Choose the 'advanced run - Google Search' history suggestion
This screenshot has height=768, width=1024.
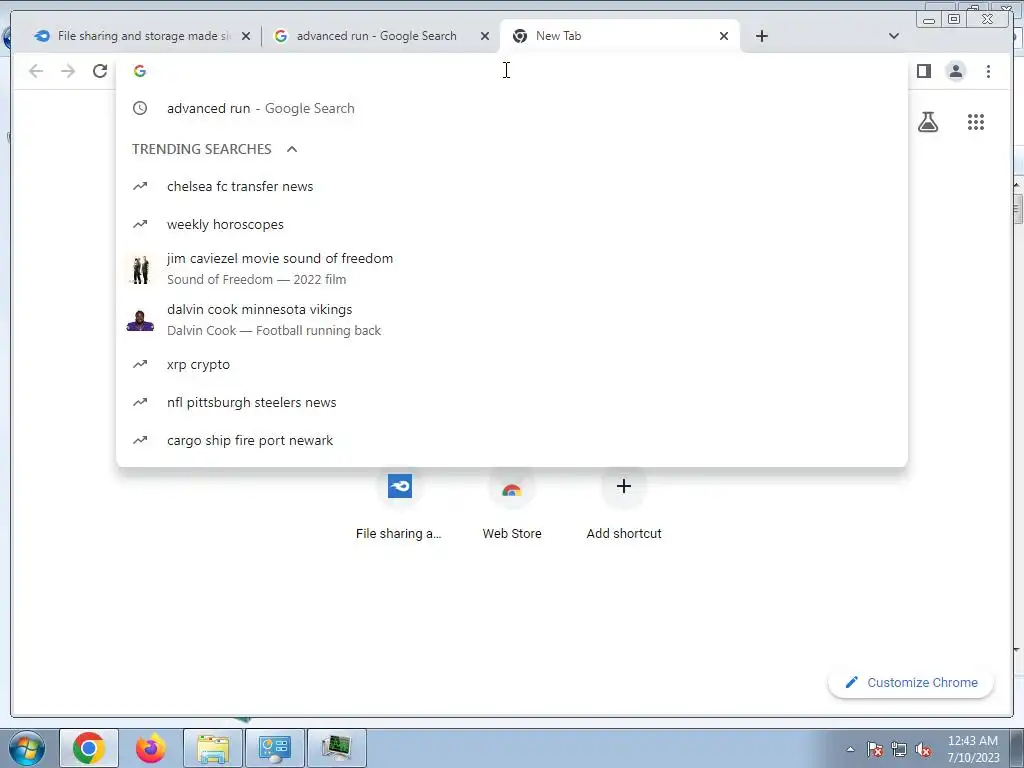tap(511, 108)
